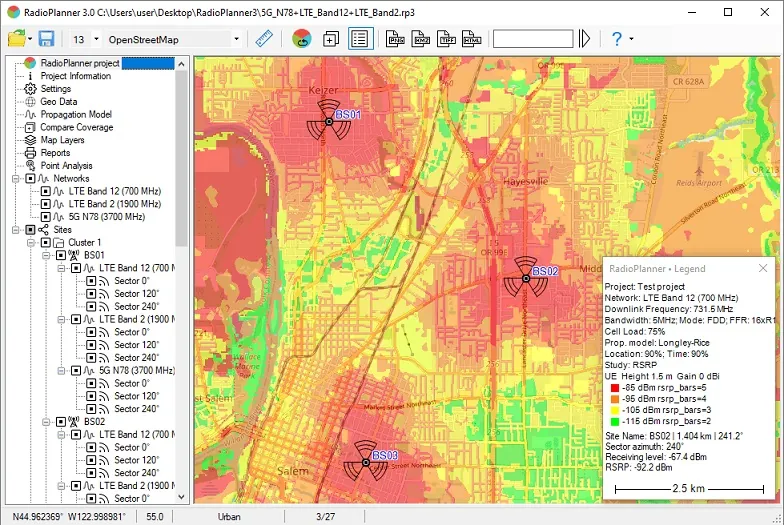Image resolution: width=784 pixels, height=525 pixels.
Task: Click the help question mark icon
Action: [617, 38]
